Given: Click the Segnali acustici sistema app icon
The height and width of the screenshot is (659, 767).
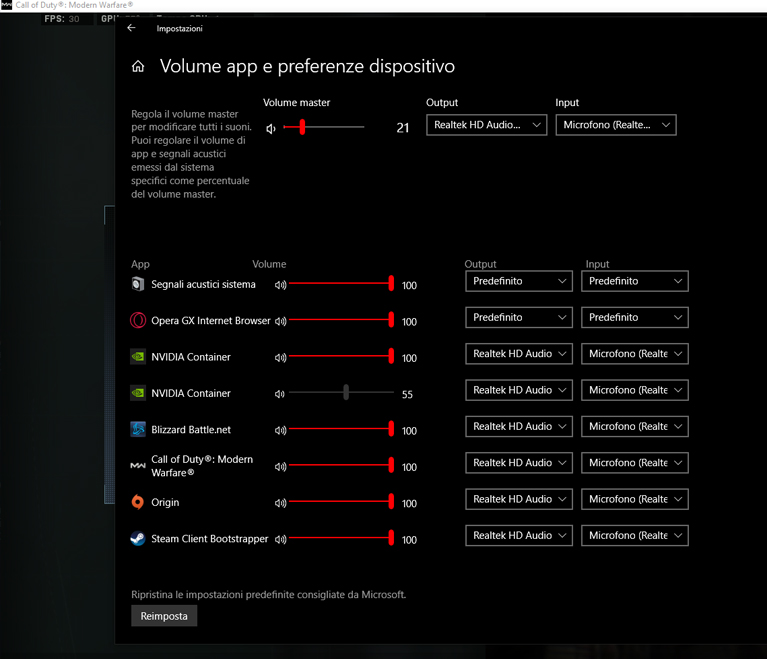Looking at the screenshot, I should click(x=138, y=284).
